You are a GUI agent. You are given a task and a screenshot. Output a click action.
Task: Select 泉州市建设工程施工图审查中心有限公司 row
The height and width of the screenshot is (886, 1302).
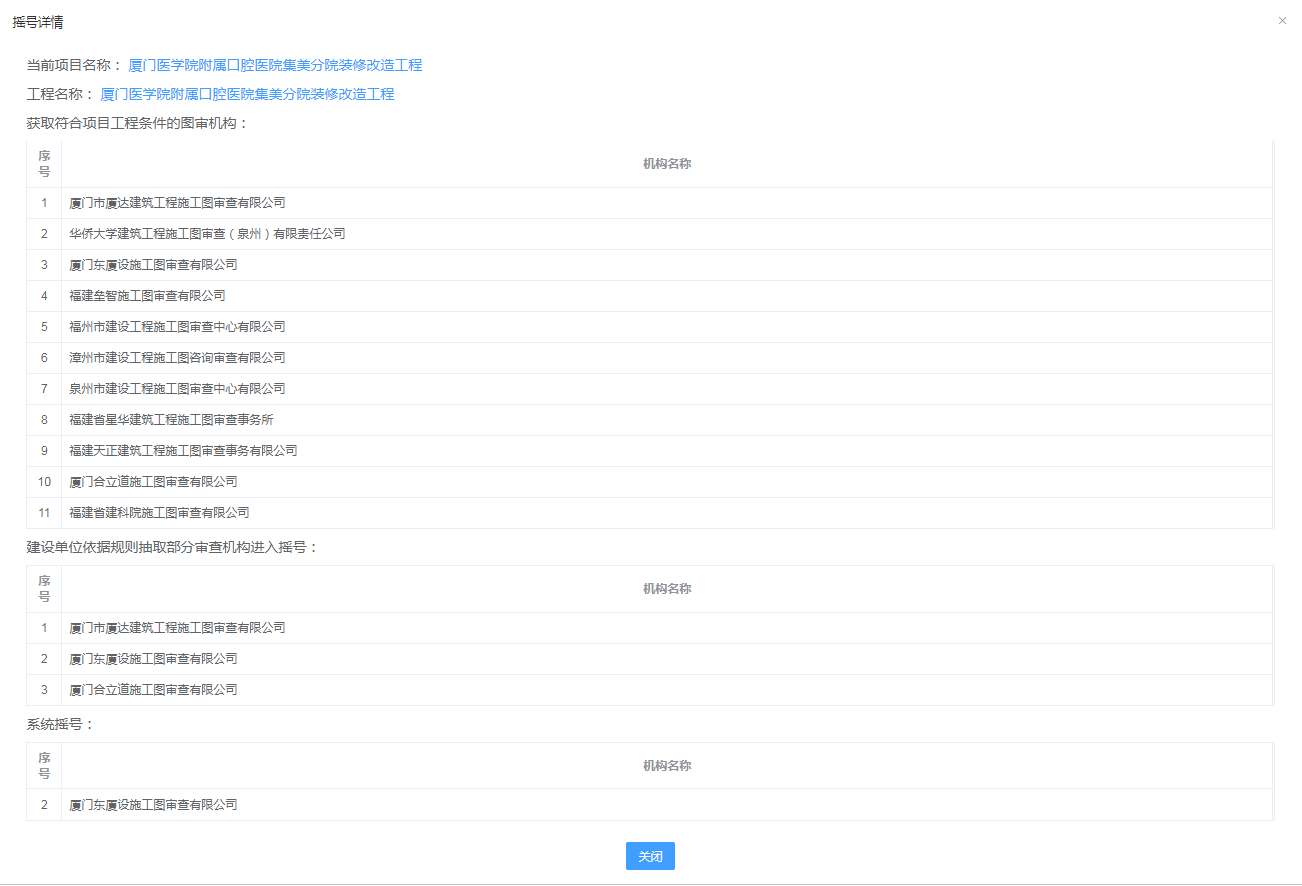coord(650,389)
